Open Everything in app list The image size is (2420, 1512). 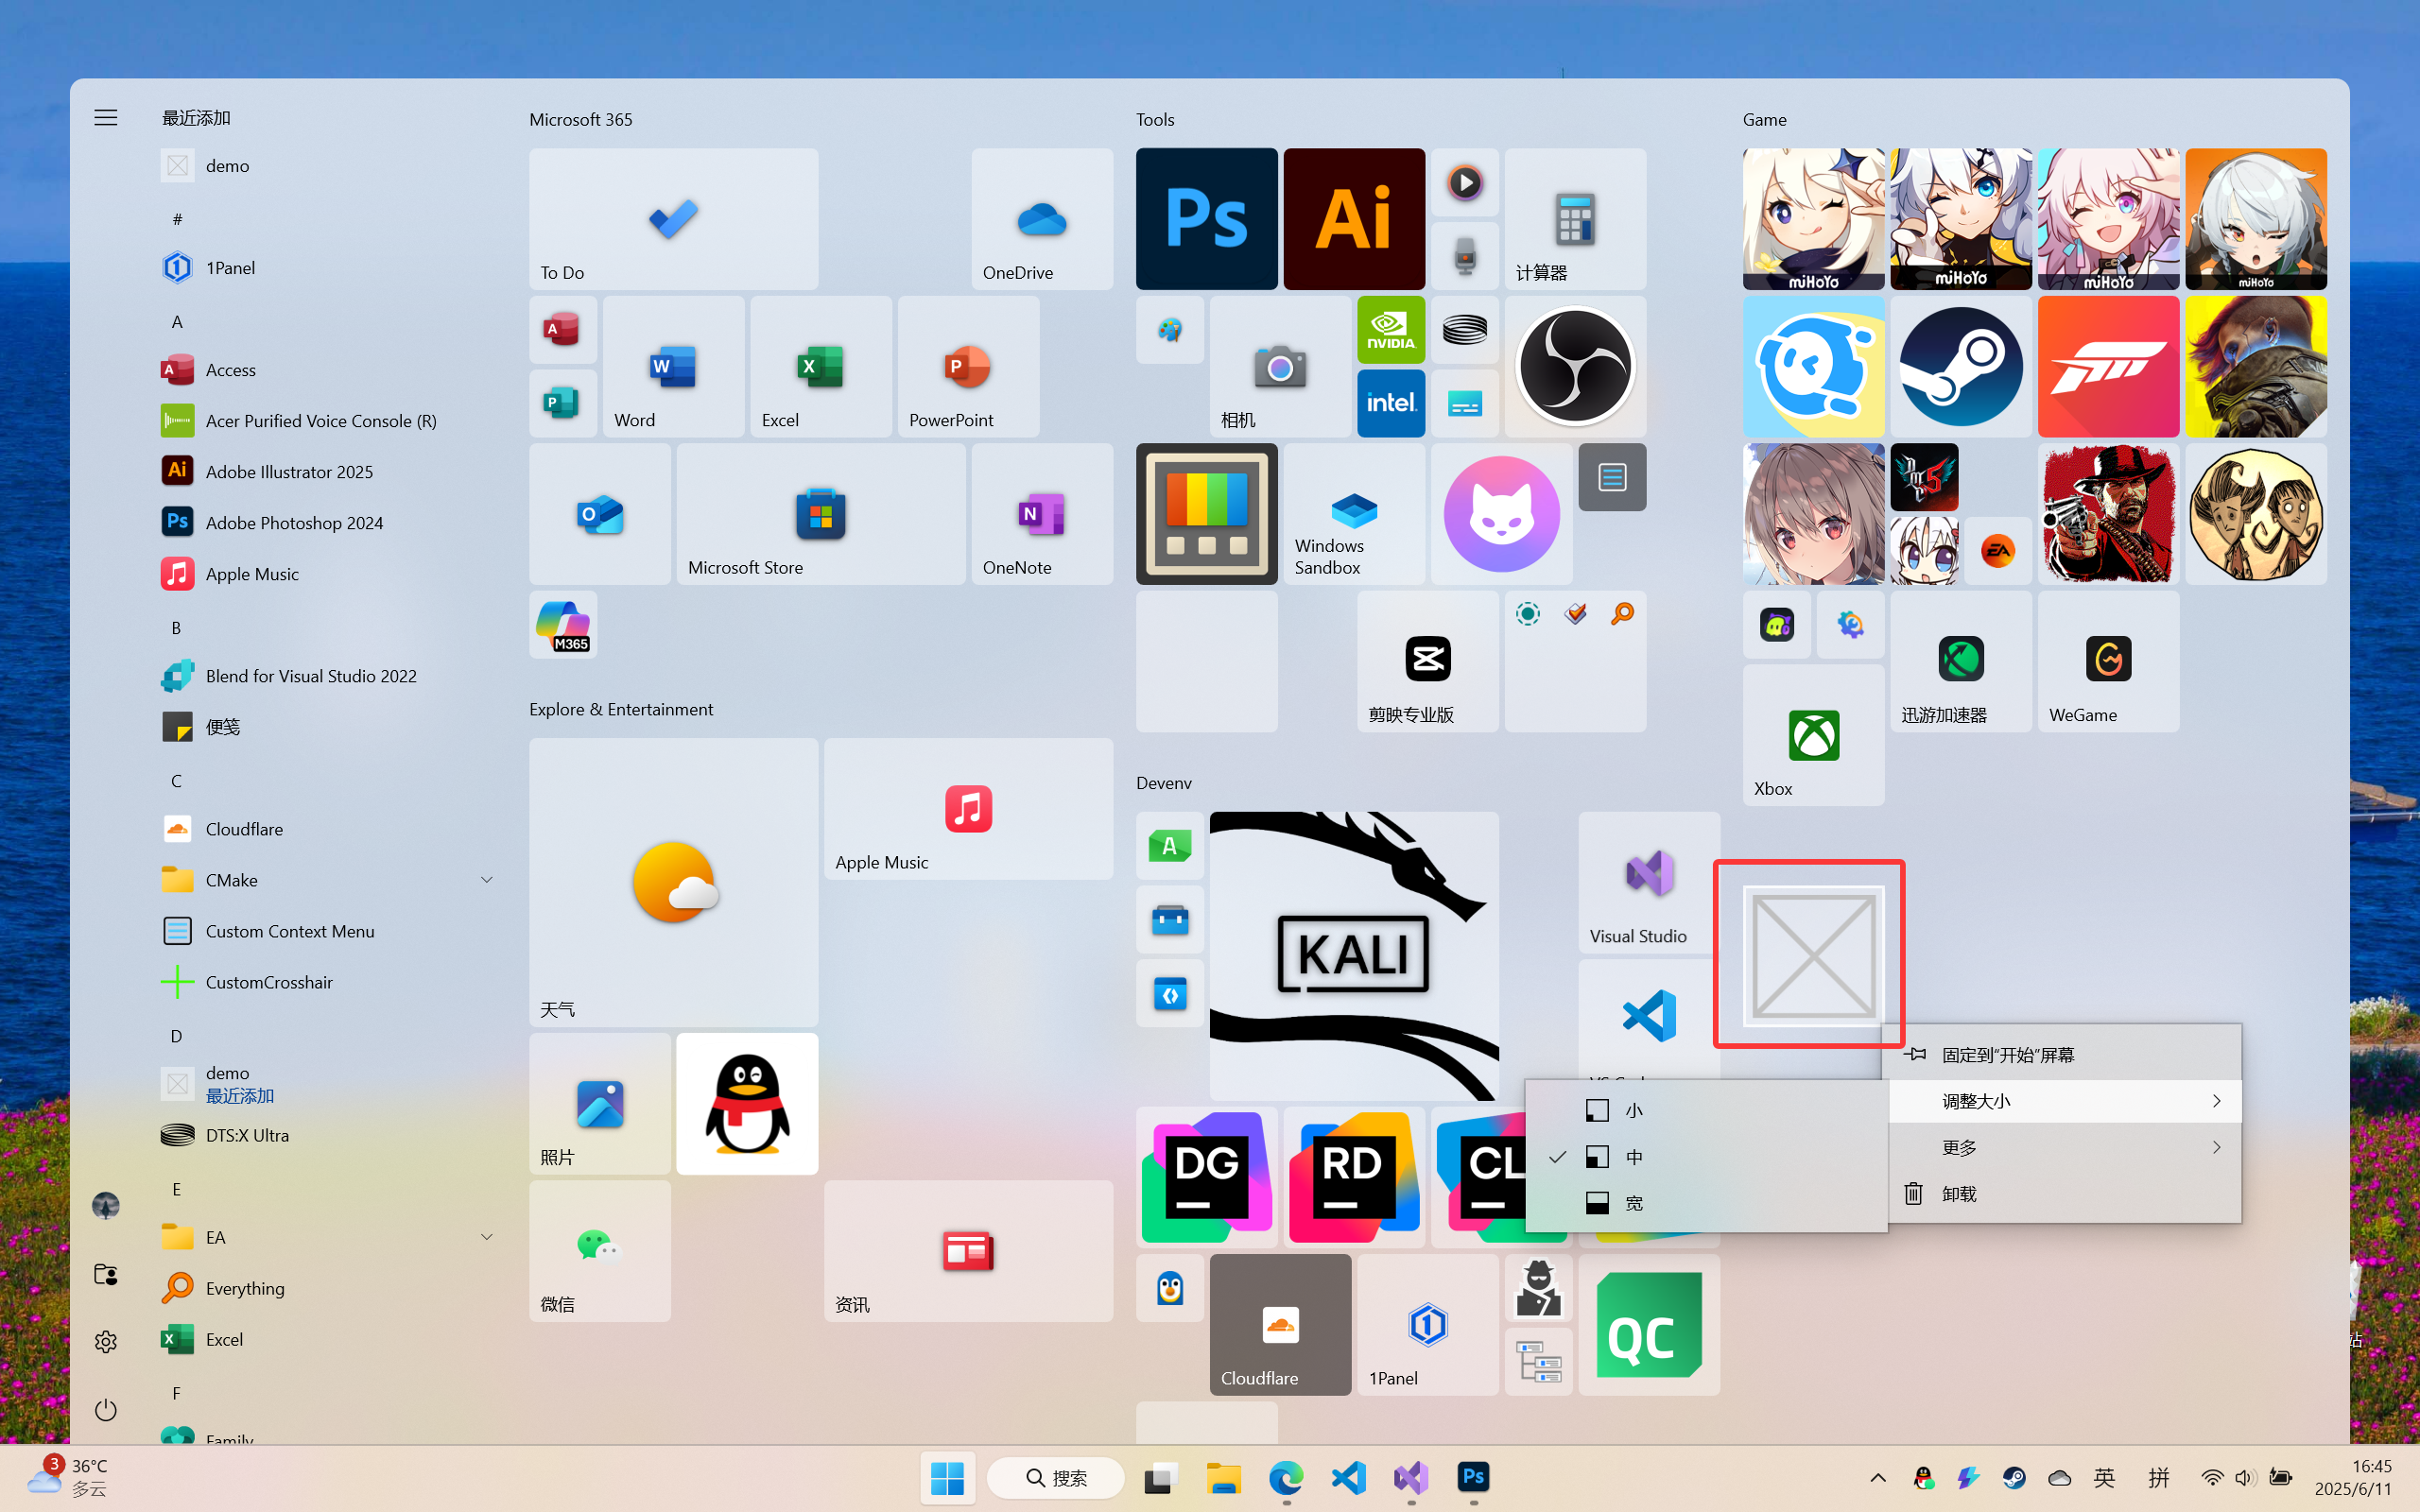point(328,1288)
